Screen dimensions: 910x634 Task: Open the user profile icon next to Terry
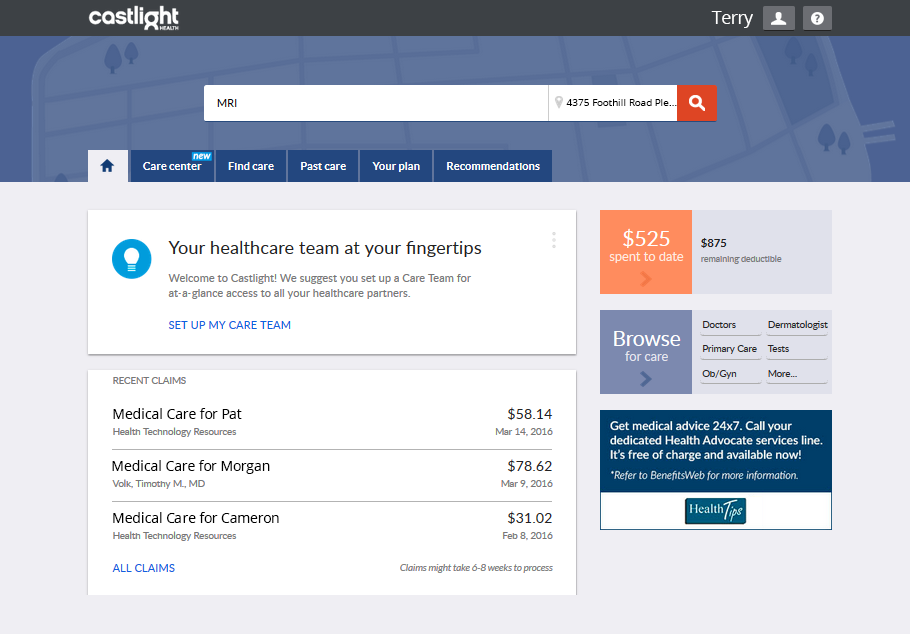[778, 18]
